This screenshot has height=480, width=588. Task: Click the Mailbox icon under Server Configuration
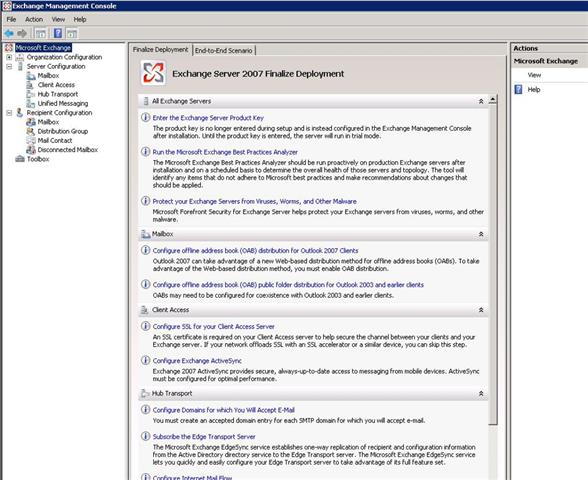[x=31, y=76]
